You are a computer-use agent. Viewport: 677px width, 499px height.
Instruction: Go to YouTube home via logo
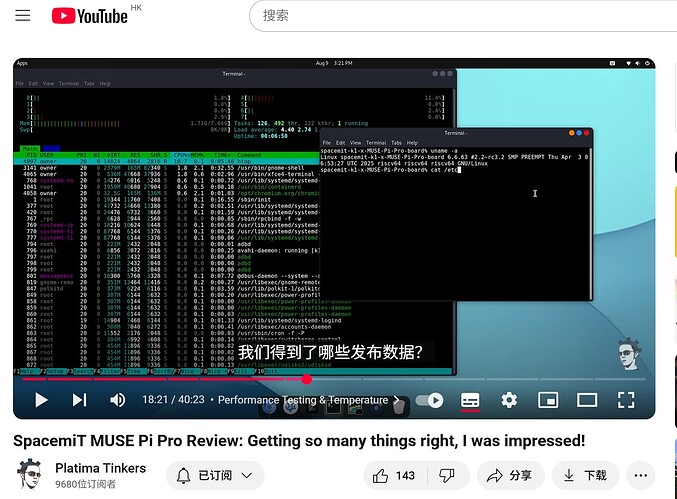point(89,16)
